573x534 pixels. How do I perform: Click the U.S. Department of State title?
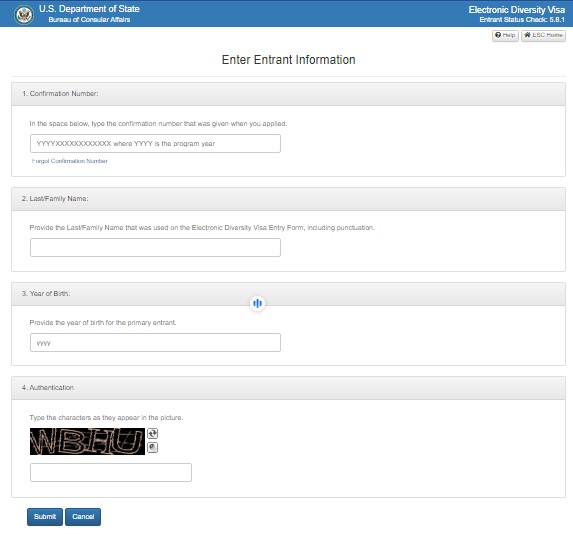pos(89,9)
